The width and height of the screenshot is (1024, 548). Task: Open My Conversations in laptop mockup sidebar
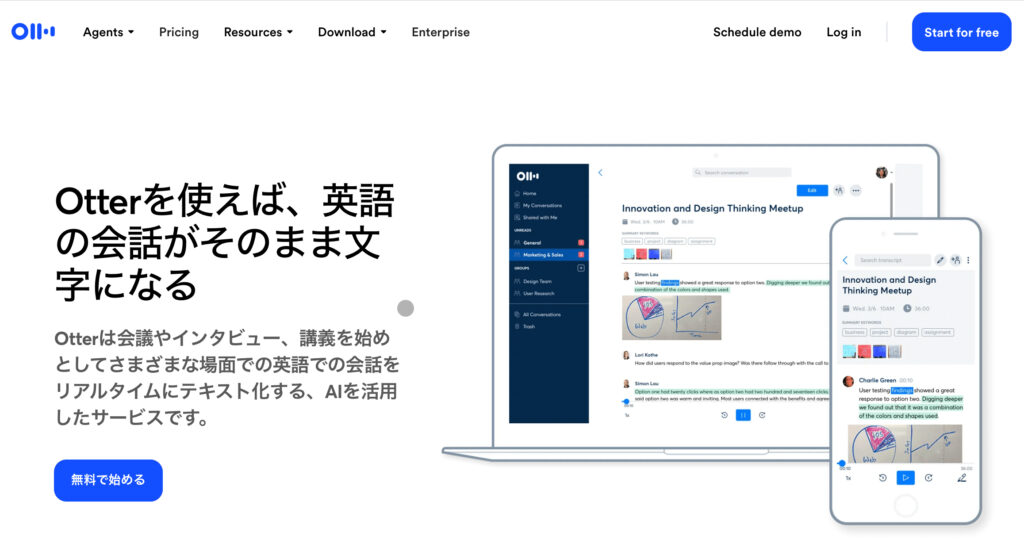point(538,205)
